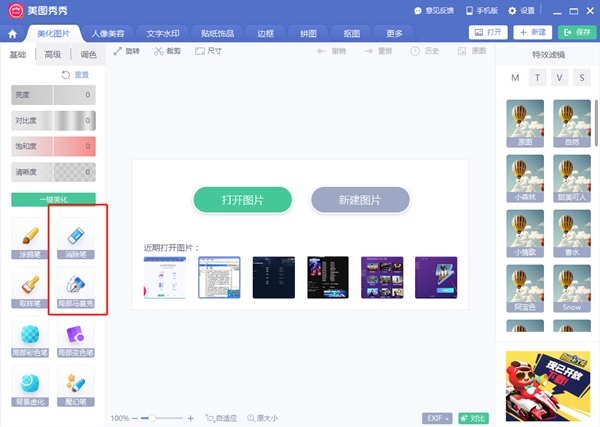Open the 贴纸饰品 tab
Viewport: 600px width, 427px height.
217,34
